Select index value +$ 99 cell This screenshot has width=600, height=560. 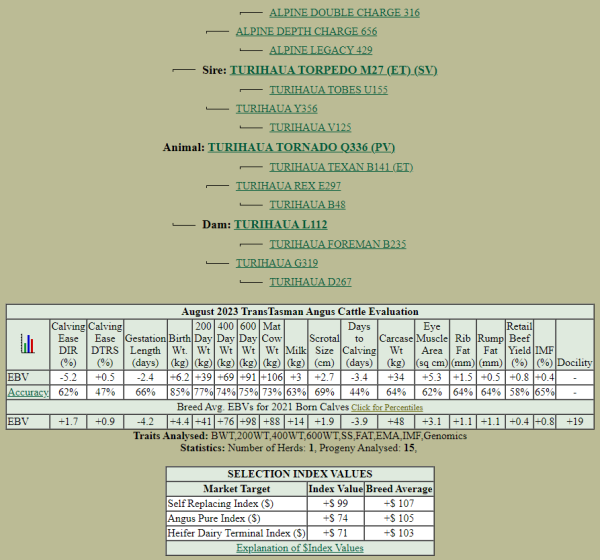click(x=336, y=504)
